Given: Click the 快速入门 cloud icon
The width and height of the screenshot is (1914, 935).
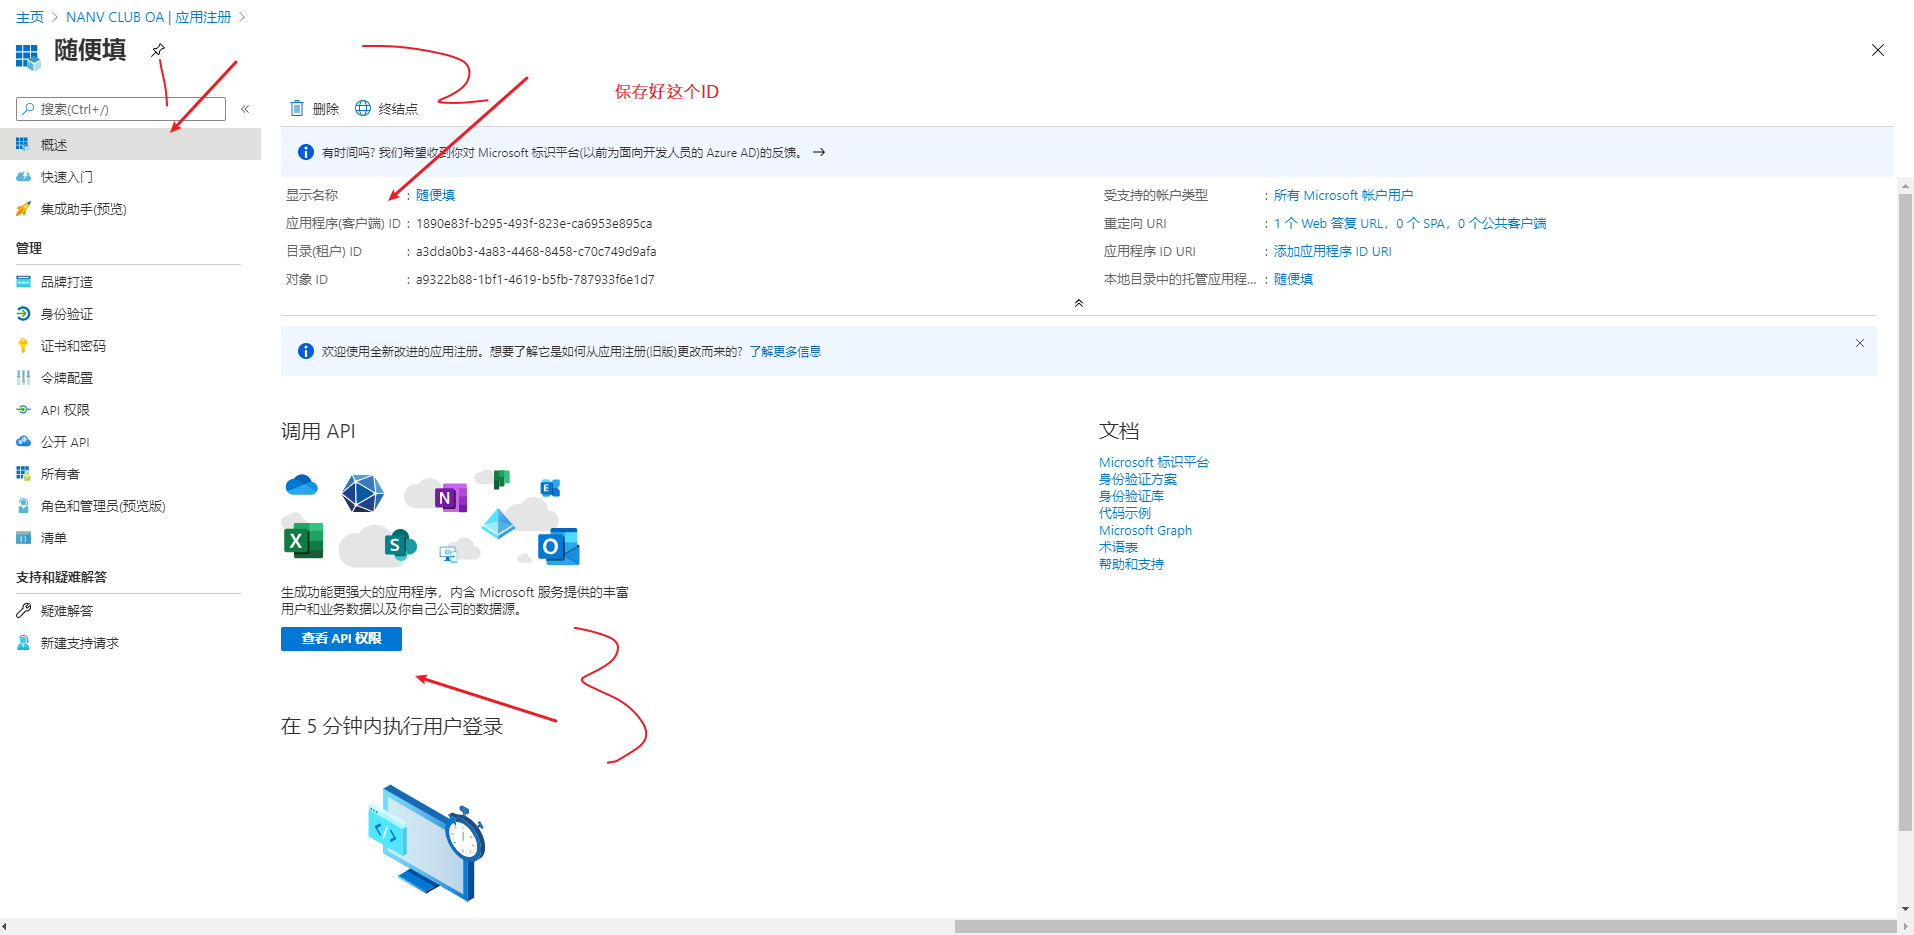Looking at the screenshot, I should point(23,176).
